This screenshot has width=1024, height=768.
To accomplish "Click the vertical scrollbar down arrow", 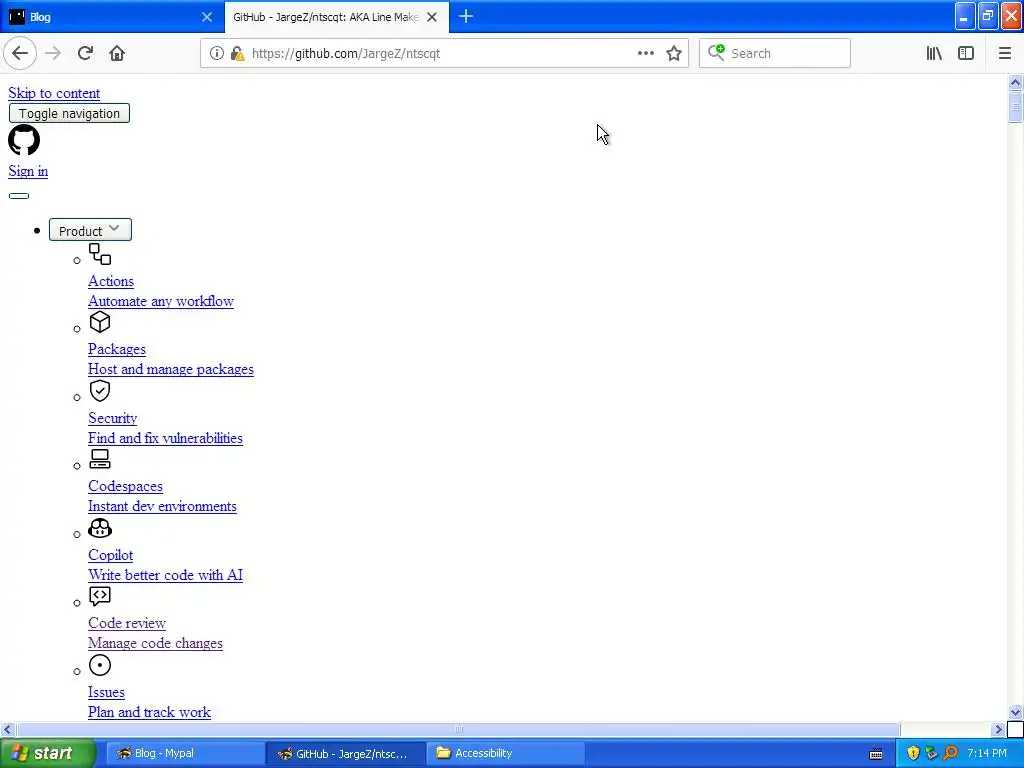I will click(x=1015, y=712).
